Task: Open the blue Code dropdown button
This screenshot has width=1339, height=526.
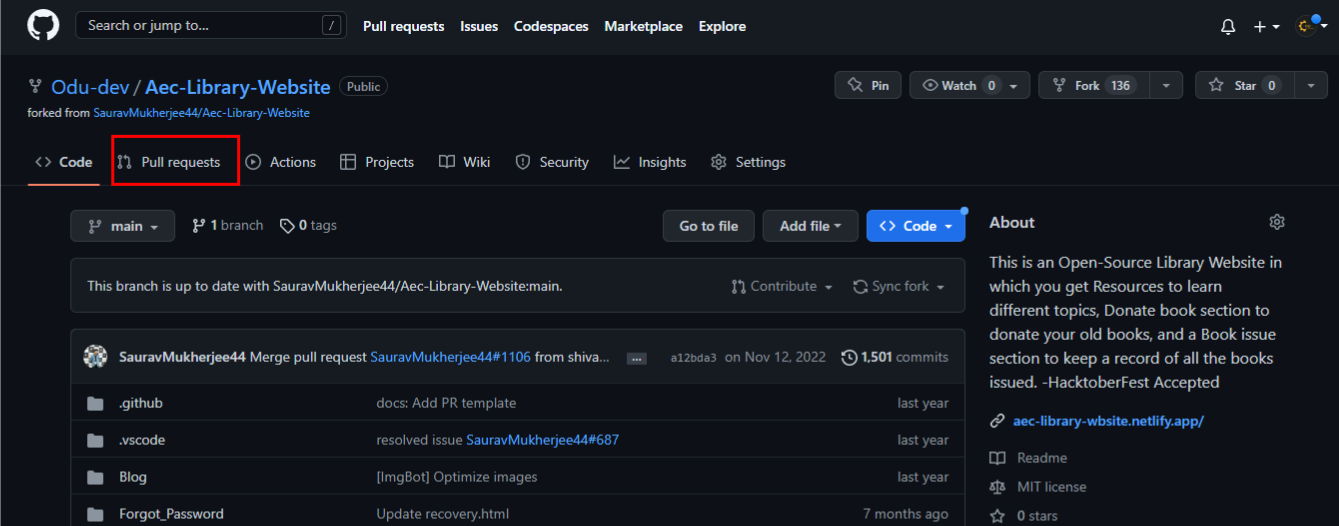Action: tap(916, 226)
